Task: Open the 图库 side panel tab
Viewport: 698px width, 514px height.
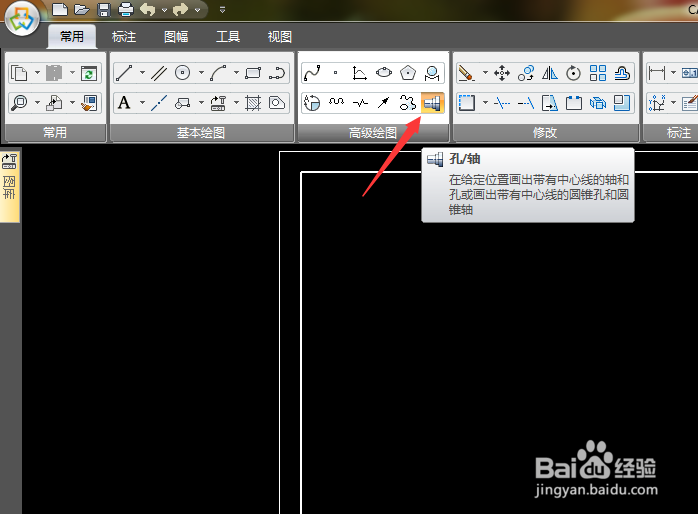Action: [9, 186]
